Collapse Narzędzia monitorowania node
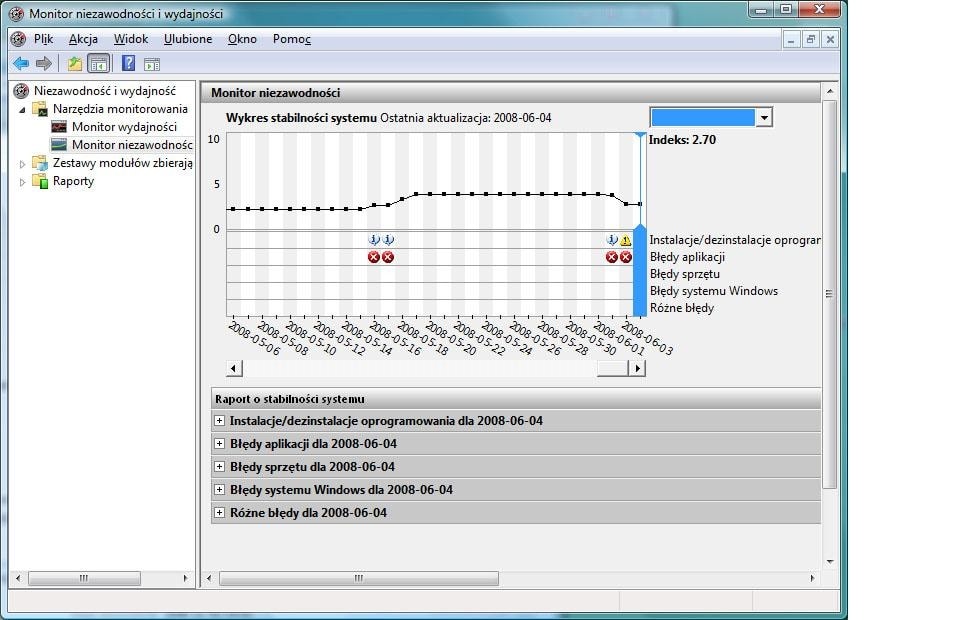Image resolution: width=960 pixels, height=620 pixels. click(23, 108)
